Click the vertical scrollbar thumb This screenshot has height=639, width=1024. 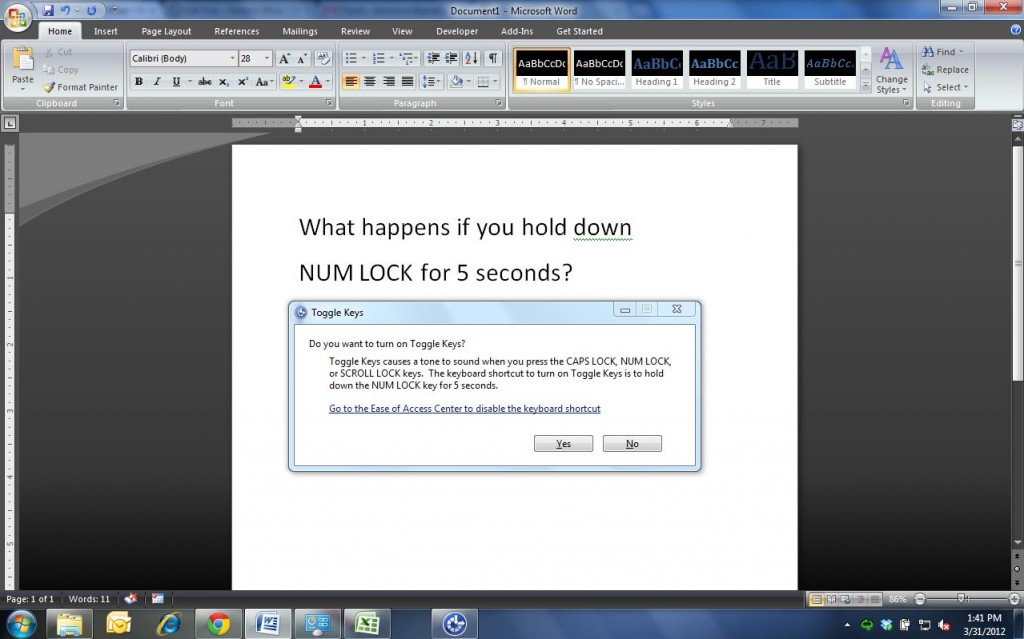pos(1017,263)
